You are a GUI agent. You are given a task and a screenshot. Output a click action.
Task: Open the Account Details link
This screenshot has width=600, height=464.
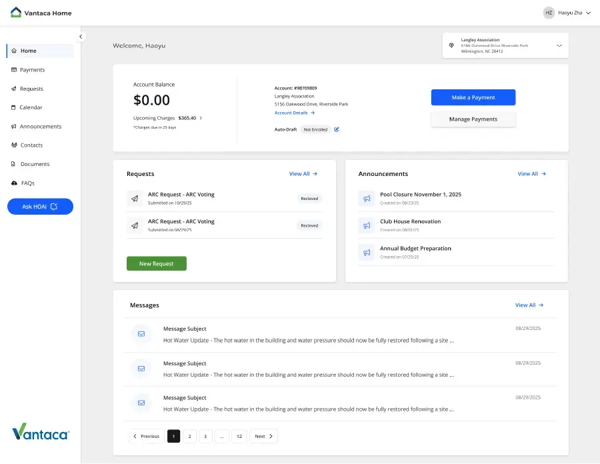[x=294, y=113]
